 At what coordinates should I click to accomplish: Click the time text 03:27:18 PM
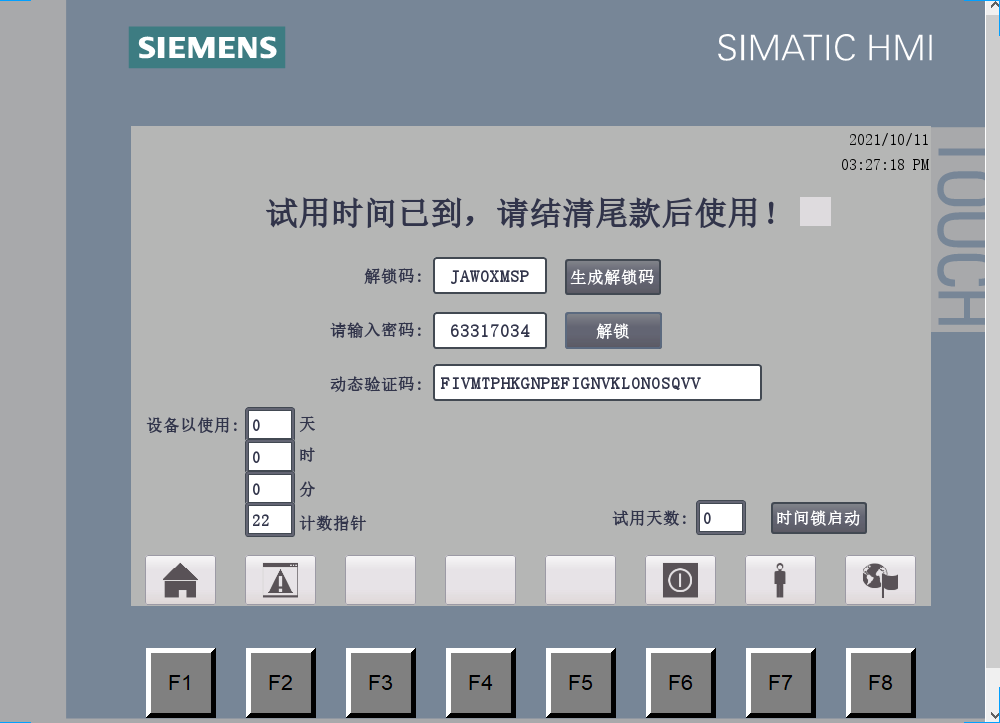tap(885, 165)
